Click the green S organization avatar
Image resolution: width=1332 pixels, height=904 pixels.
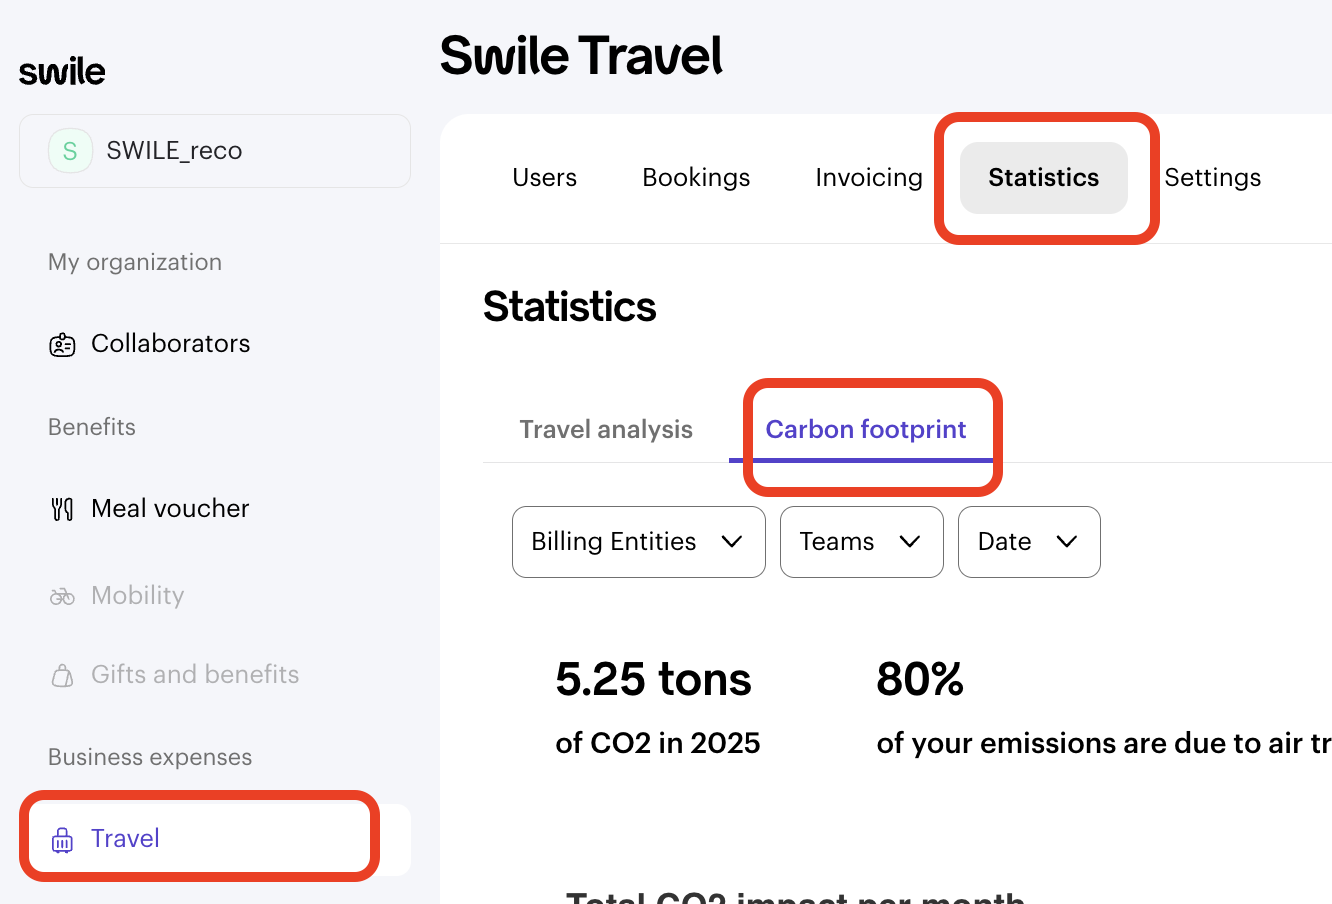click(x=70, y=151)
